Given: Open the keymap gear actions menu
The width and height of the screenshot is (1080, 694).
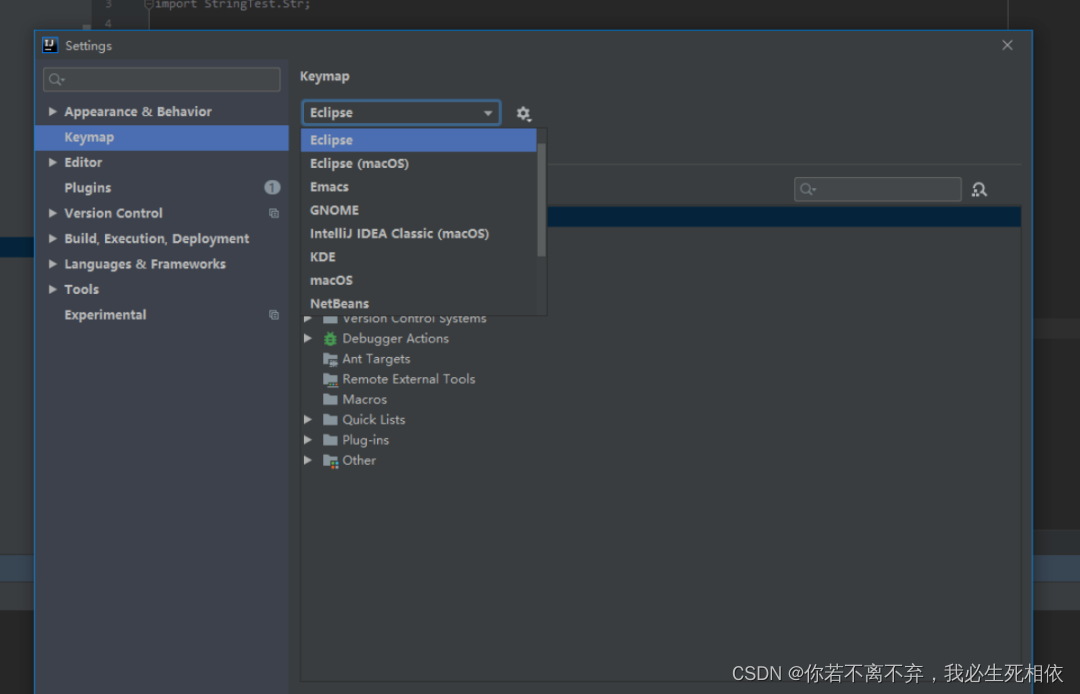Looking at the screenshot, I should pyautogui.click(x=523, y=114).
